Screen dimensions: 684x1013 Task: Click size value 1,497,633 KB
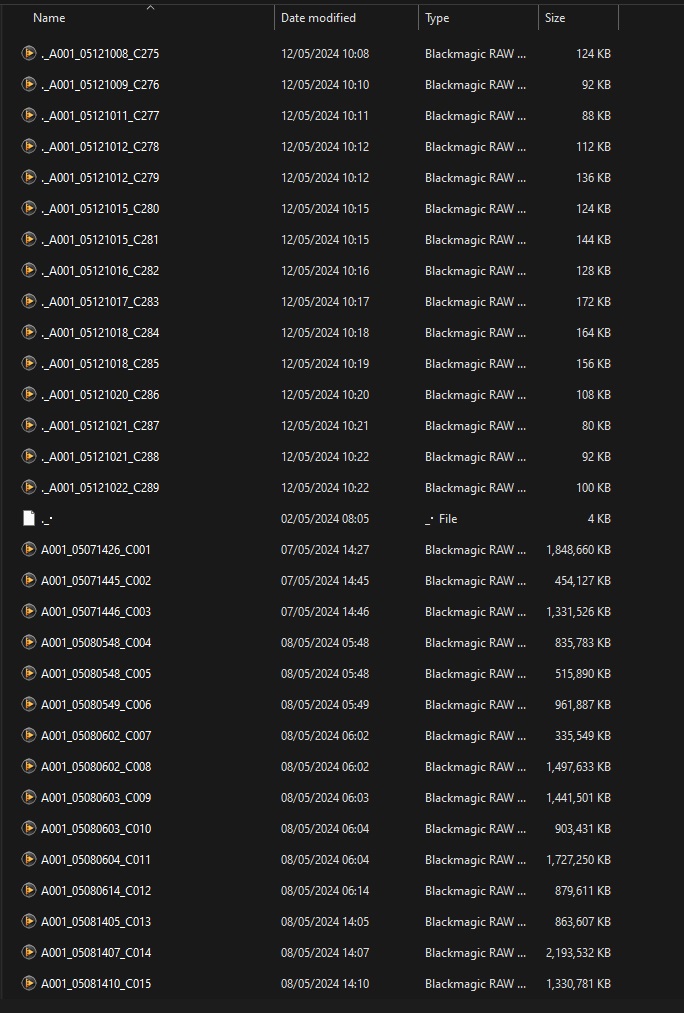click(x=578, y=767)
